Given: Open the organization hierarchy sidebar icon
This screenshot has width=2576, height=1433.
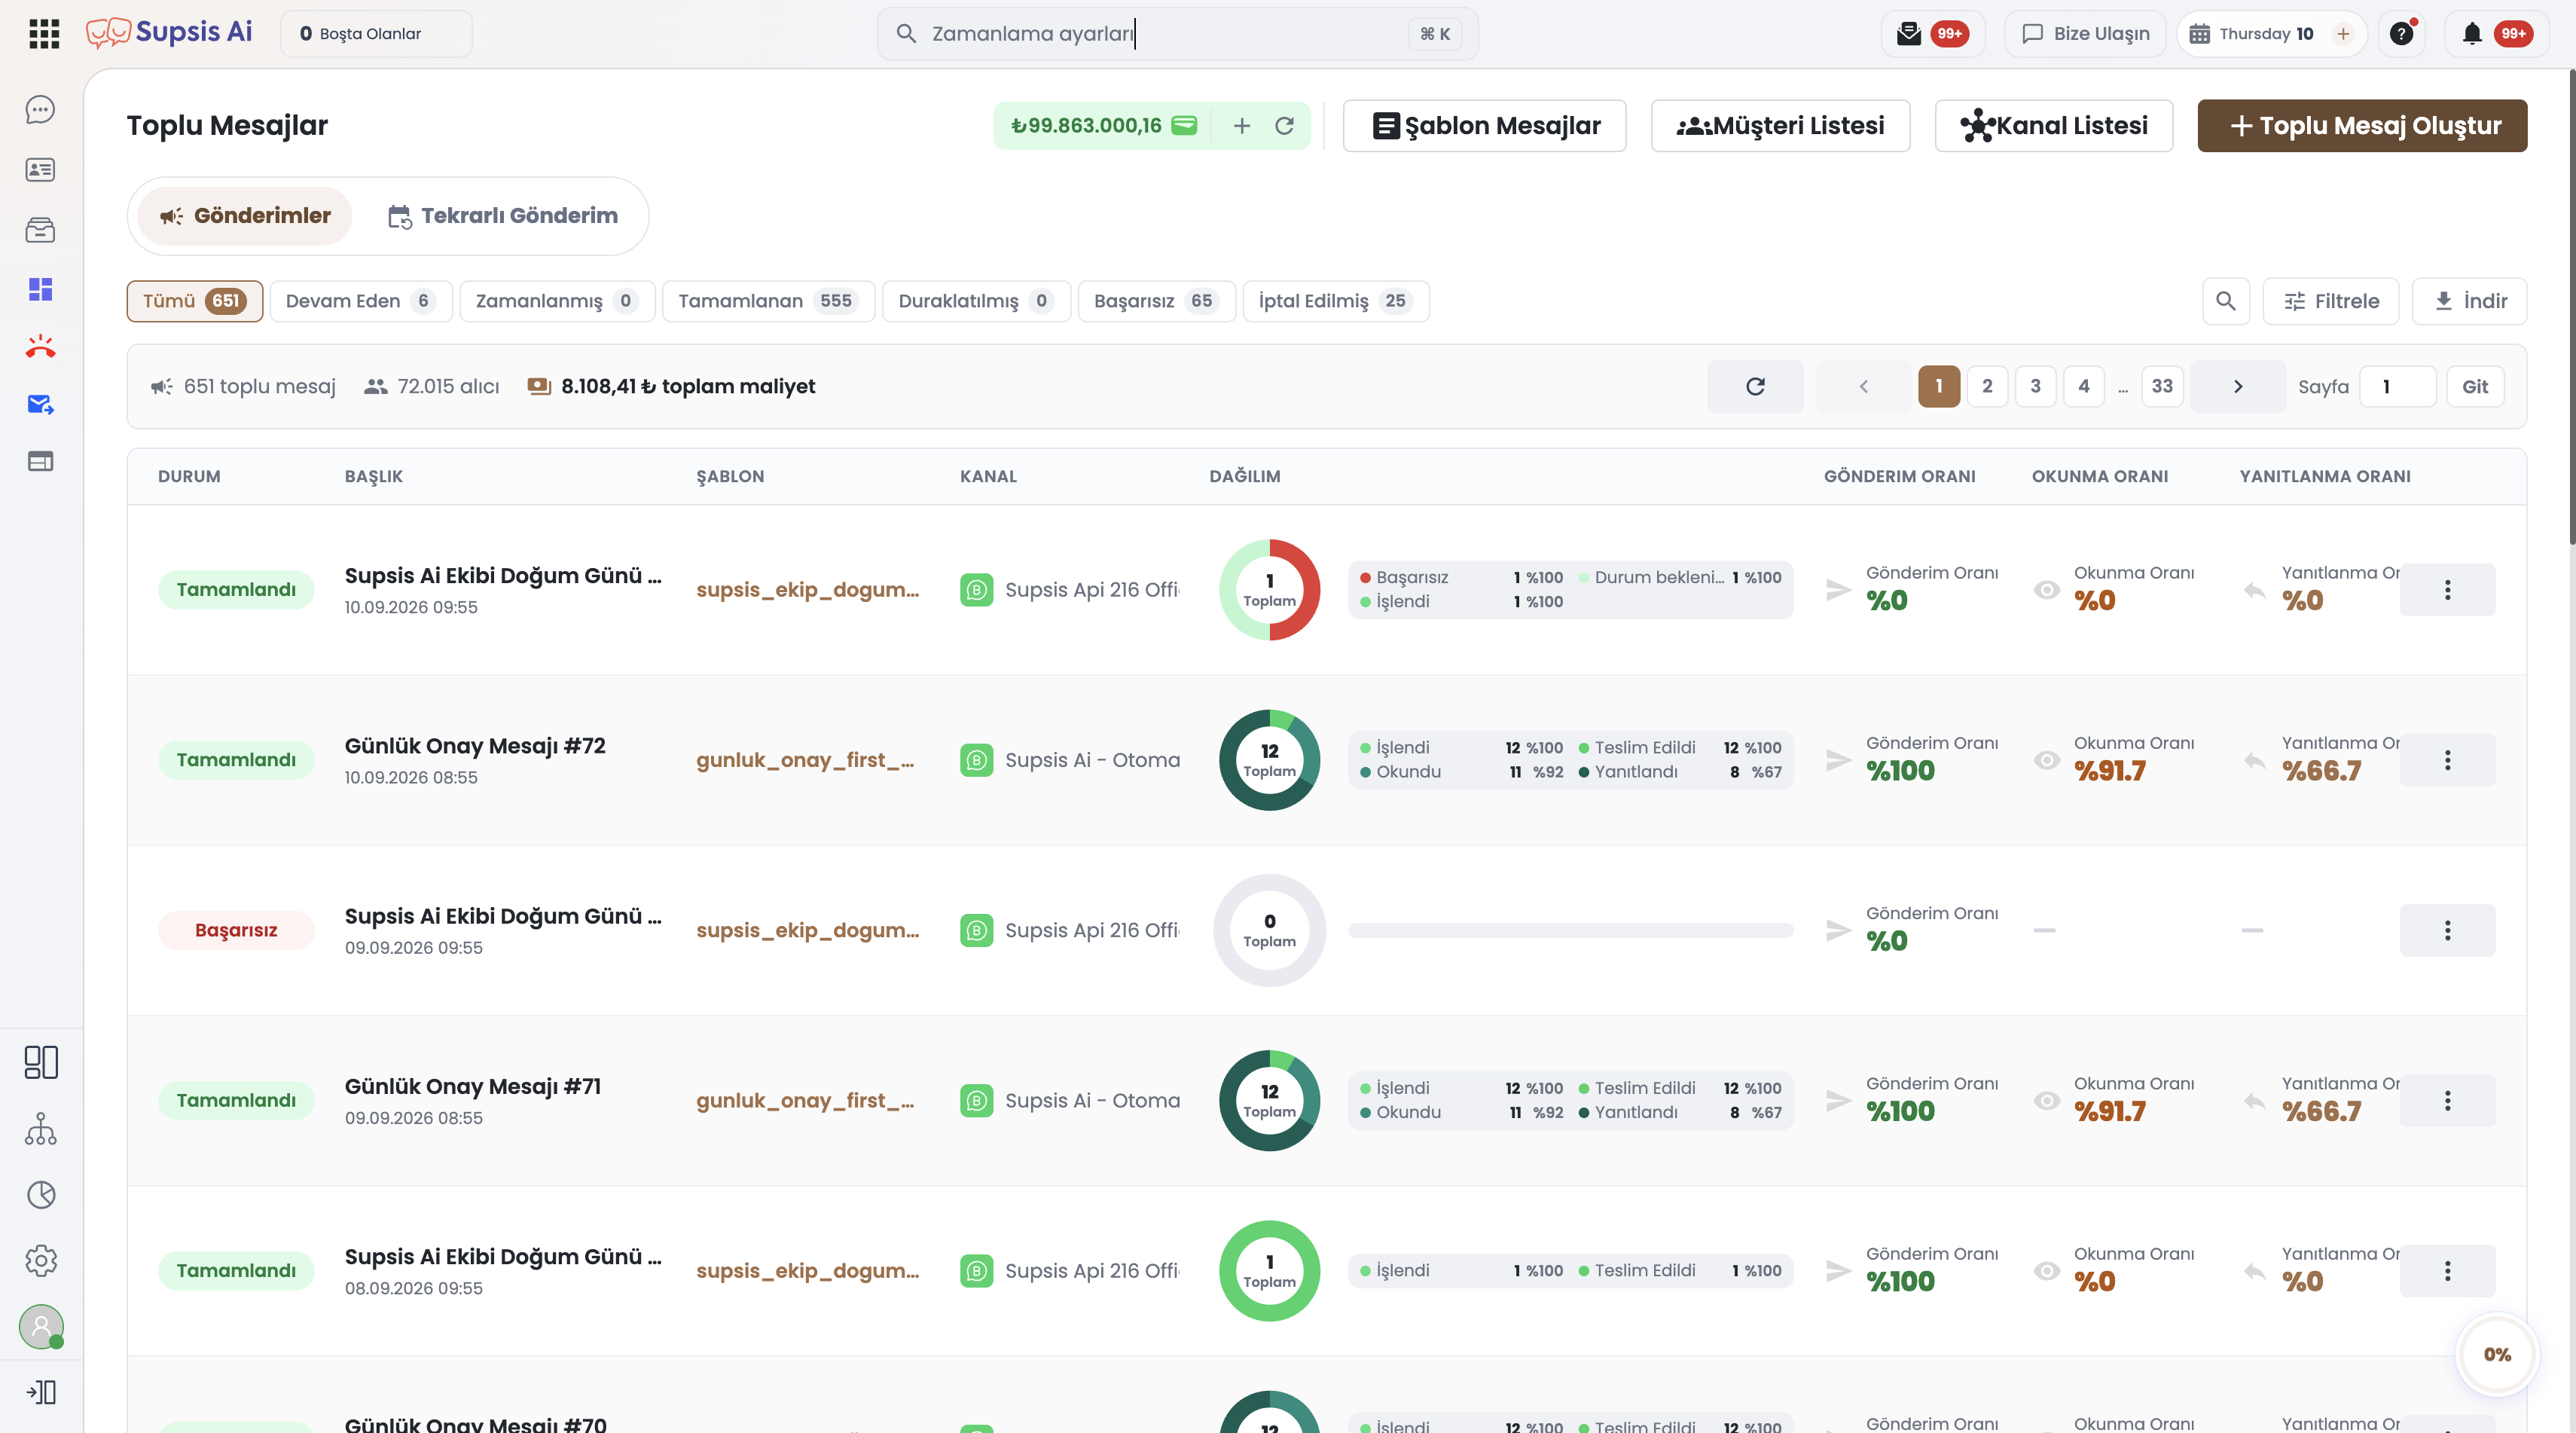Looking at the screenshot, I should point(40,1128).
